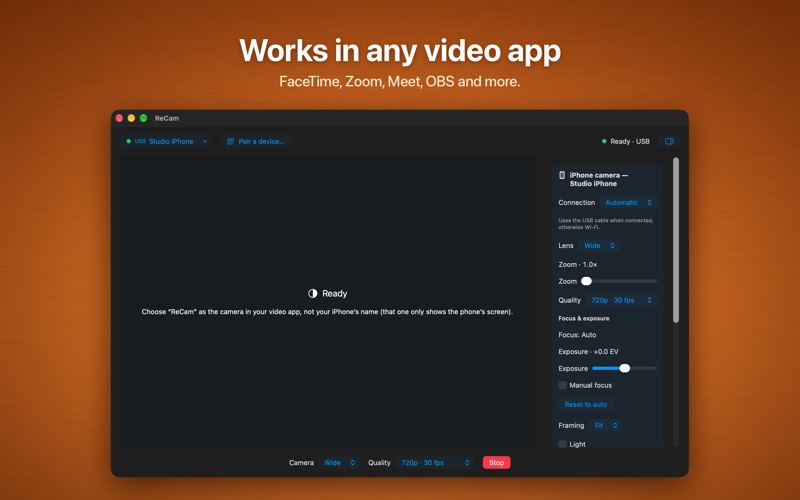The image size is (800, 500).
Task: Click the green fullscreen window button
Action: pos(143,118)
